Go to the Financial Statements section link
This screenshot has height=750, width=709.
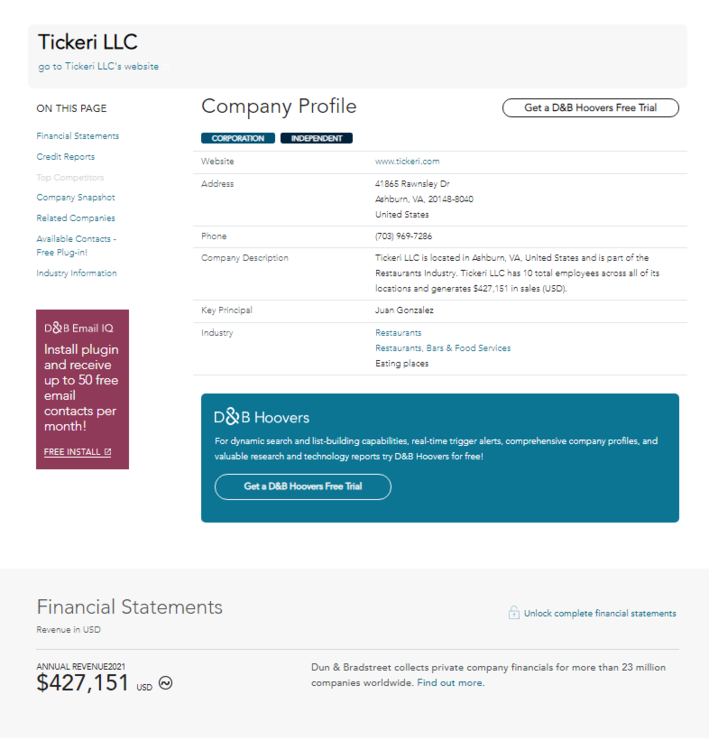77,136
